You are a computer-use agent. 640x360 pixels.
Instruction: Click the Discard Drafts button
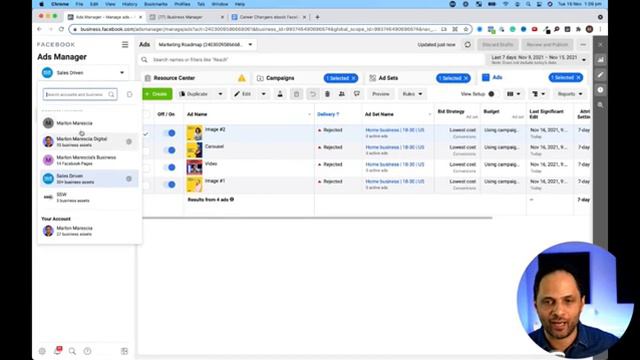coord(498,44)
